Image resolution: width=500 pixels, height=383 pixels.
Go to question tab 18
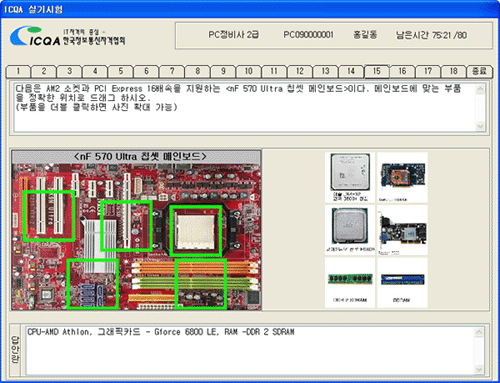click(454, 71)
